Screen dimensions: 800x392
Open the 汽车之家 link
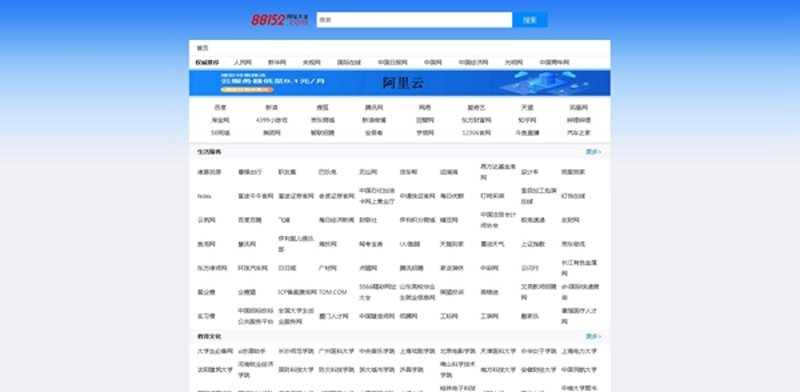pos(579,133)
